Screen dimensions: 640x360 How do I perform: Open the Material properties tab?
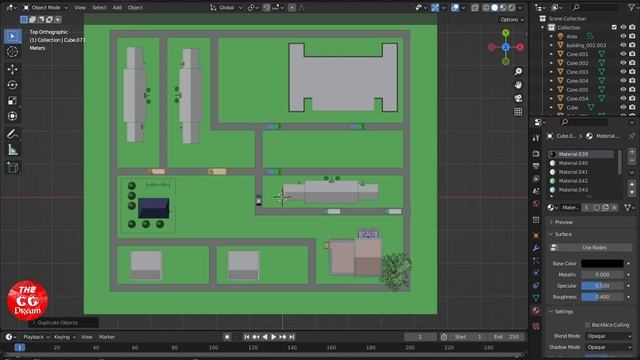536,311
